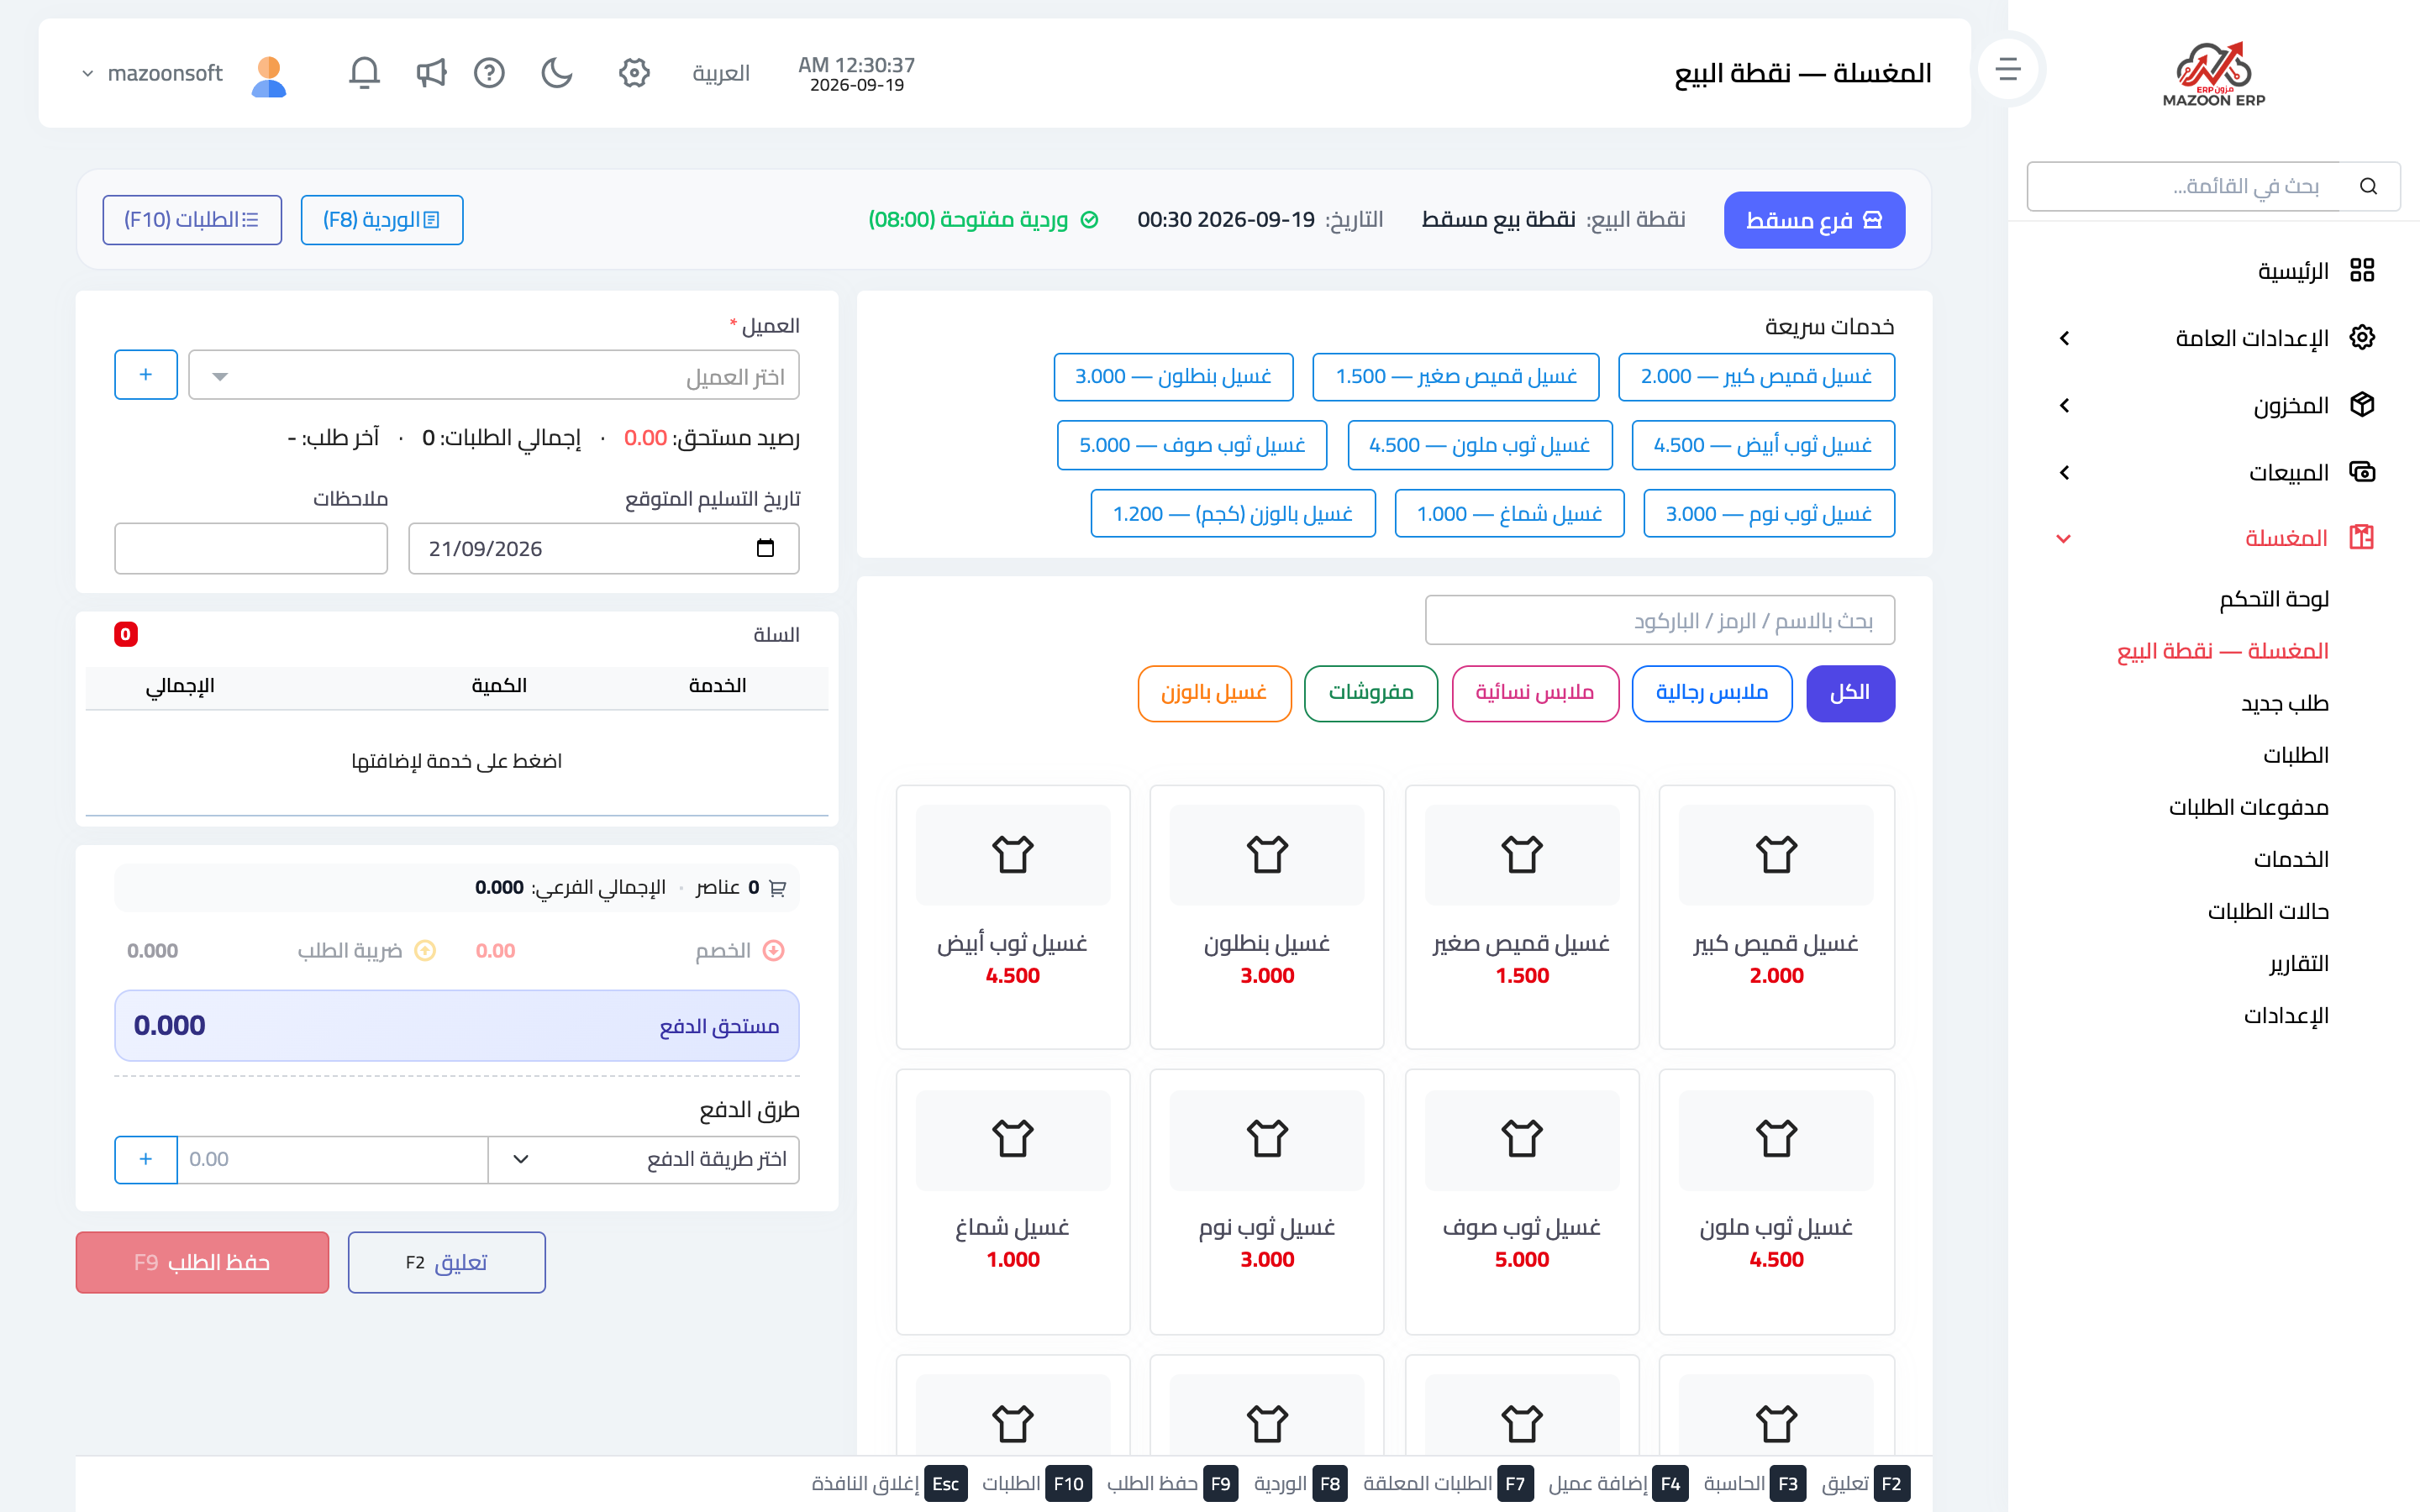Click the الرئيسية dashboard grid icon
Image resolution: width=2420 pixels, height=1512 pixels.
pyautogui.click(x=2362, y=270)
